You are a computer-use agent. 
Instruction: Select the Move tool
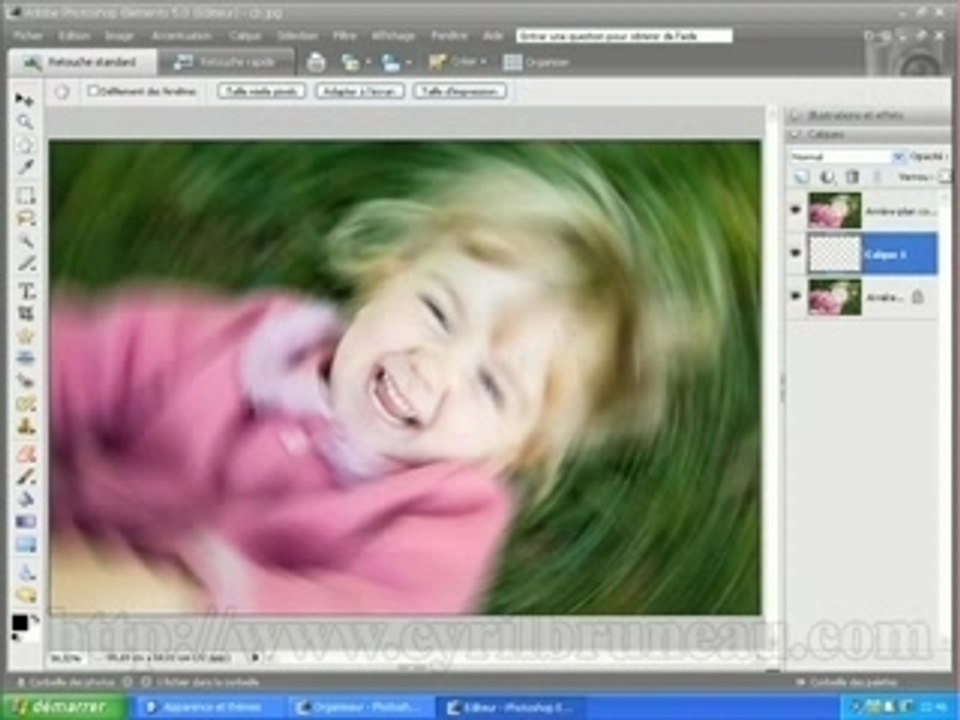[x=24, y=99]
